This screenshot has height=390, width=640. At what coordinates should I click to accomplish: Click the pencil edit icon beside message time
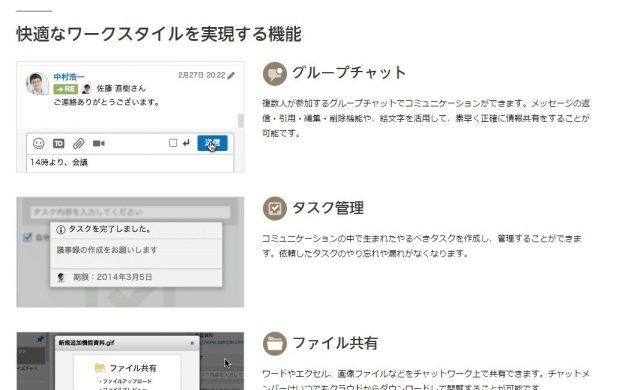(x=231, y=75)
